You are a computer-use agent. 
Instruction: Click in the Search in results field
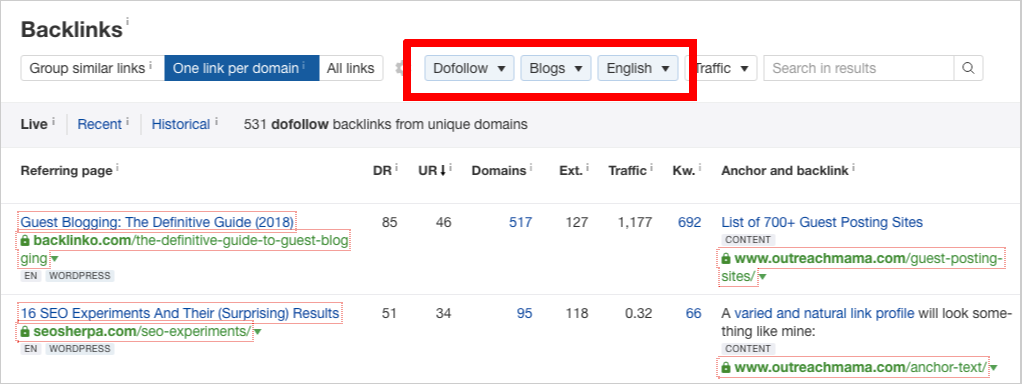click(x=858, y=68)
